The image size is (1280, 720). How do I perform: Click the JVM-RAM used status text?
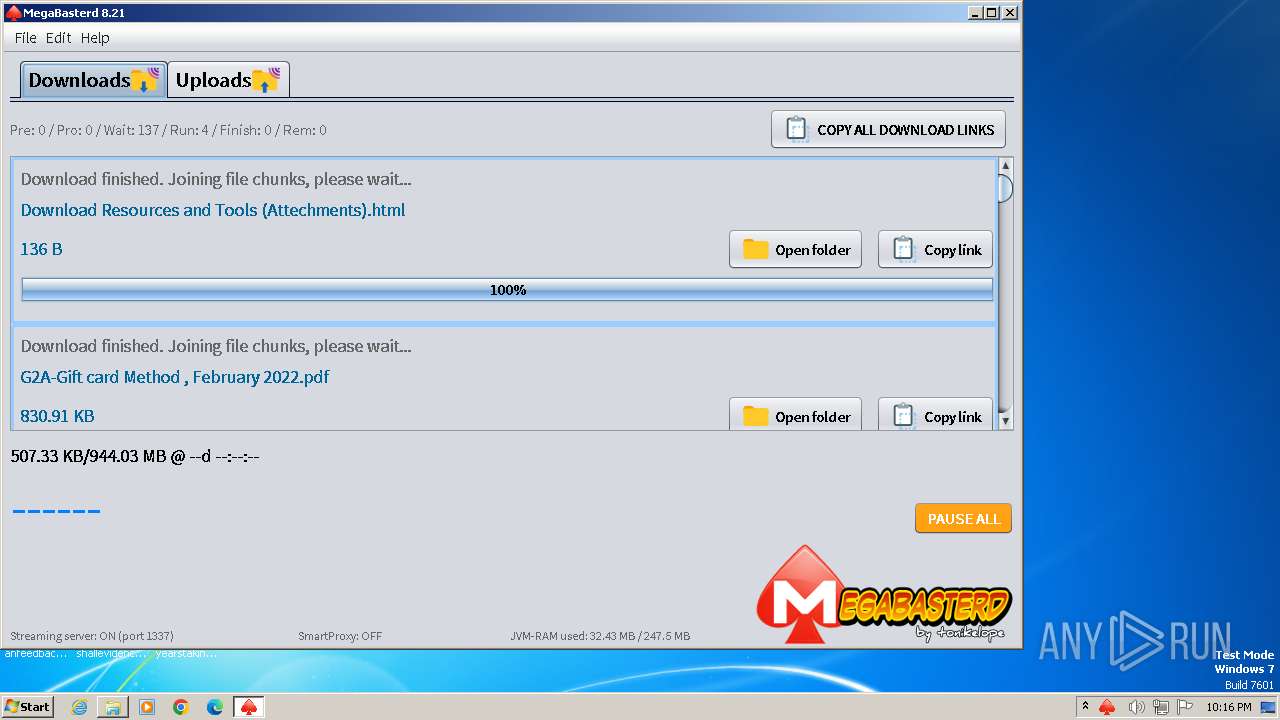(x=600, y=636)
